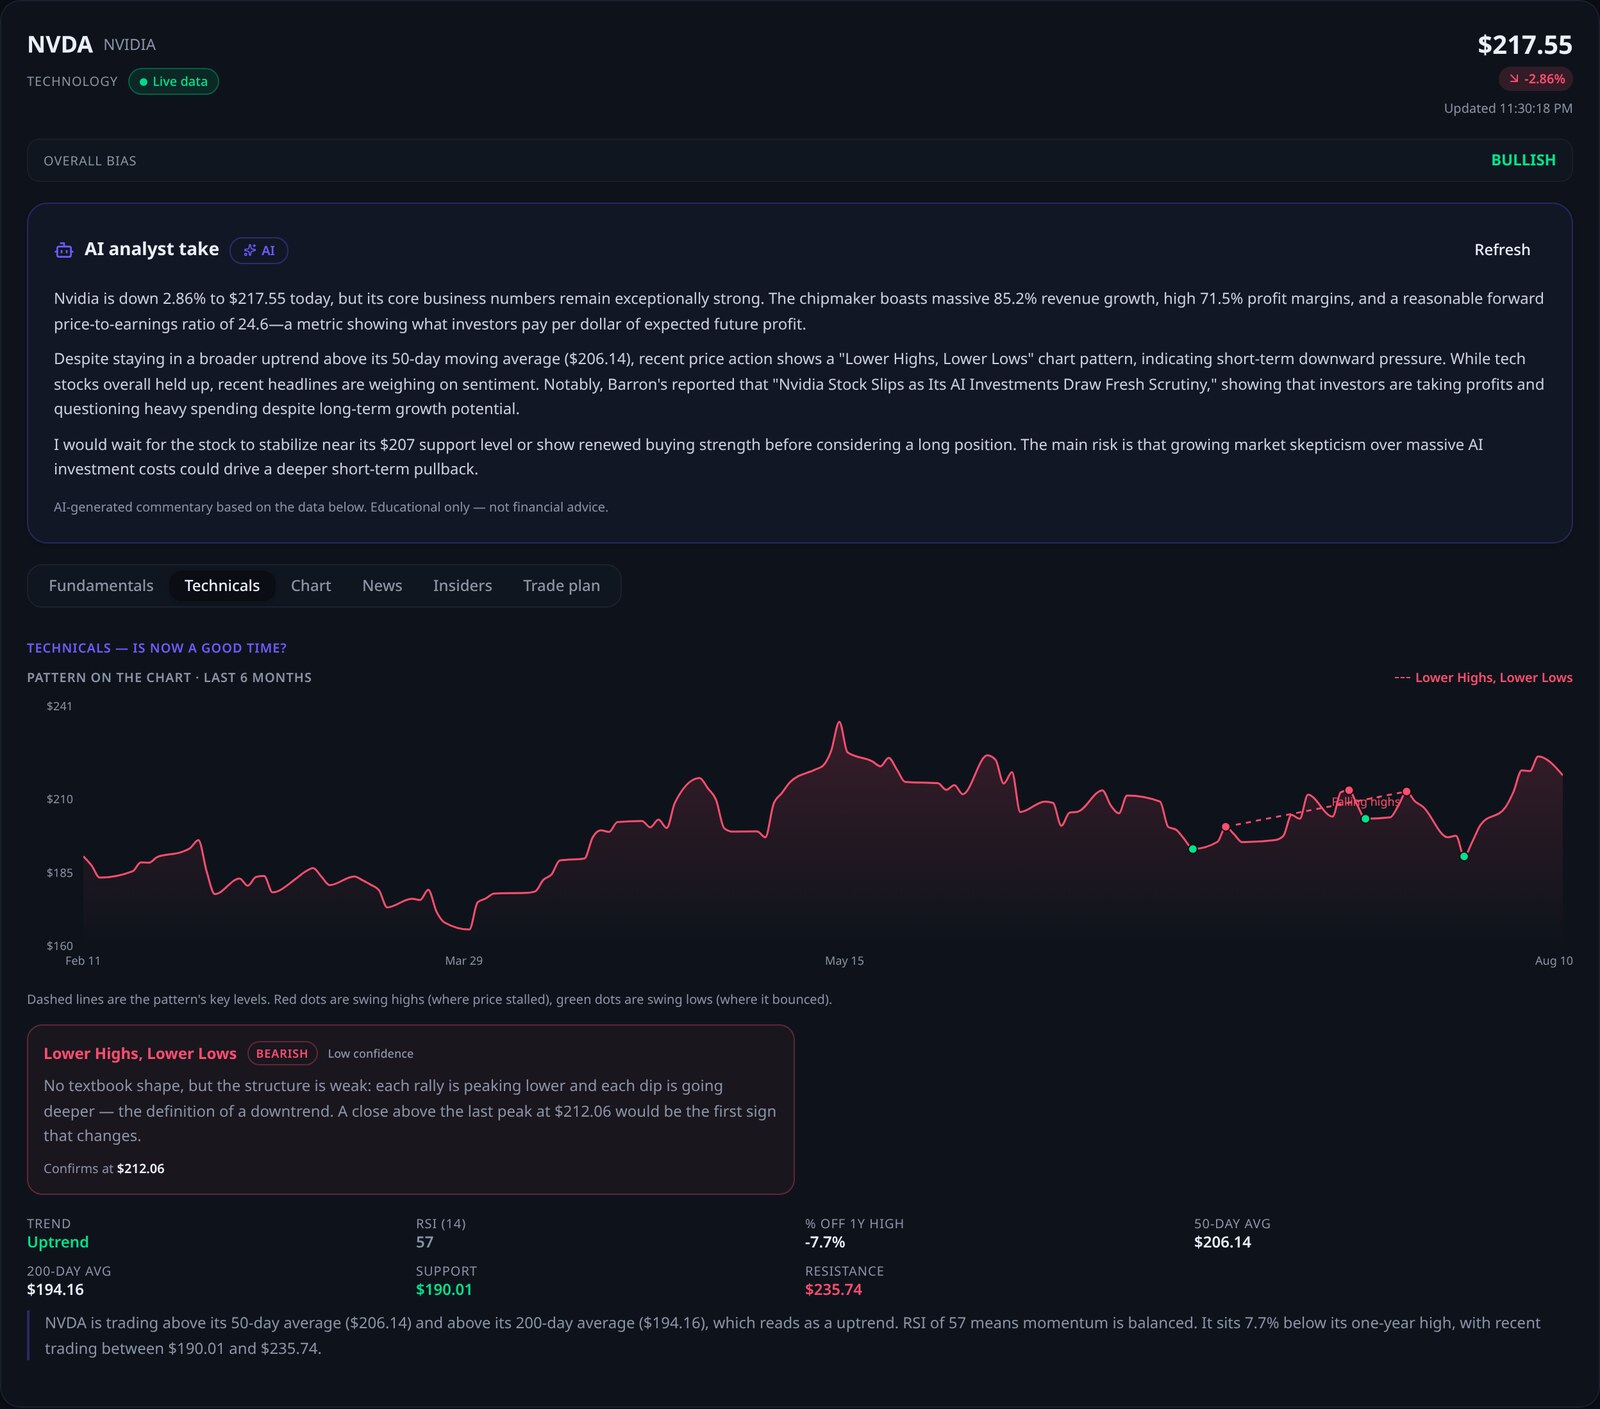Image resolution: width=1600 pixels, height=1409 pixels.
Task: Click the support value $190.01
Action: (x=444, y=1290)
